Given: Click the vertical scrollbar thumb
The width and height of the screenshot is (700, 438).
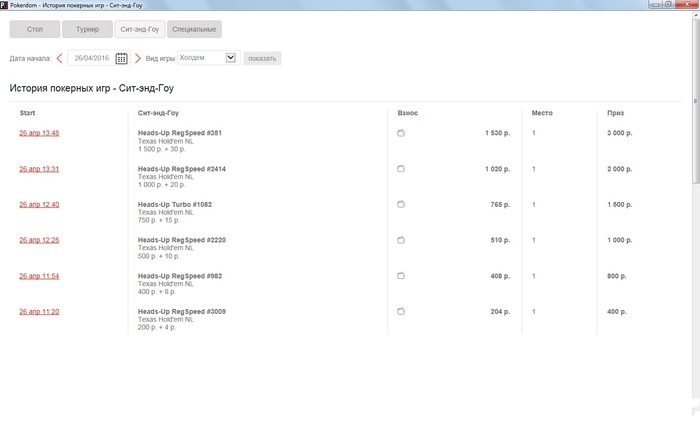Looking at the screenshot, I should coord(696,100).
